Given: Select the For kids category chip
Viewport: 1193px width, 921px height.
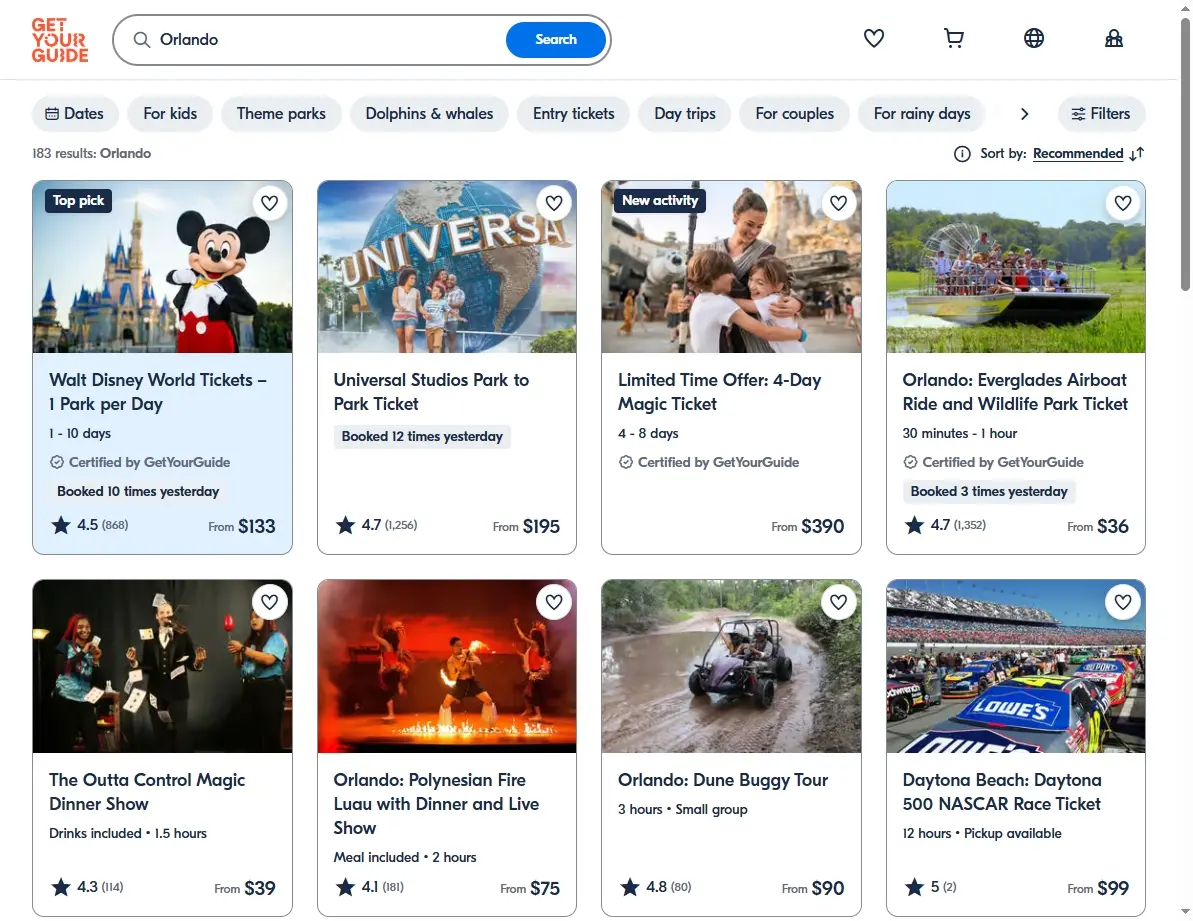Looking at the screenshot, I should (x=170, y=114).
